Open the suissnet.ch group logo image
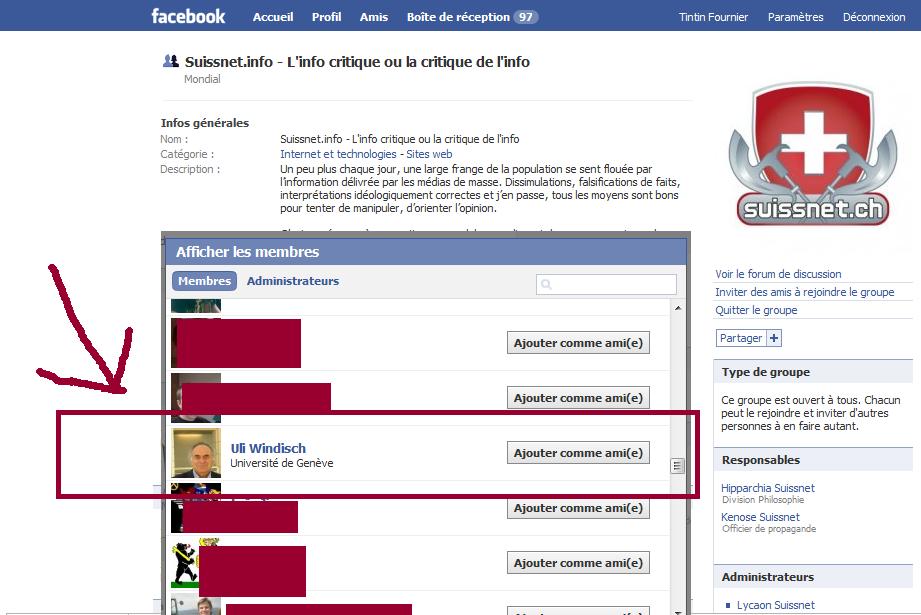Viewport: 921px width, 615px height. 813,154
